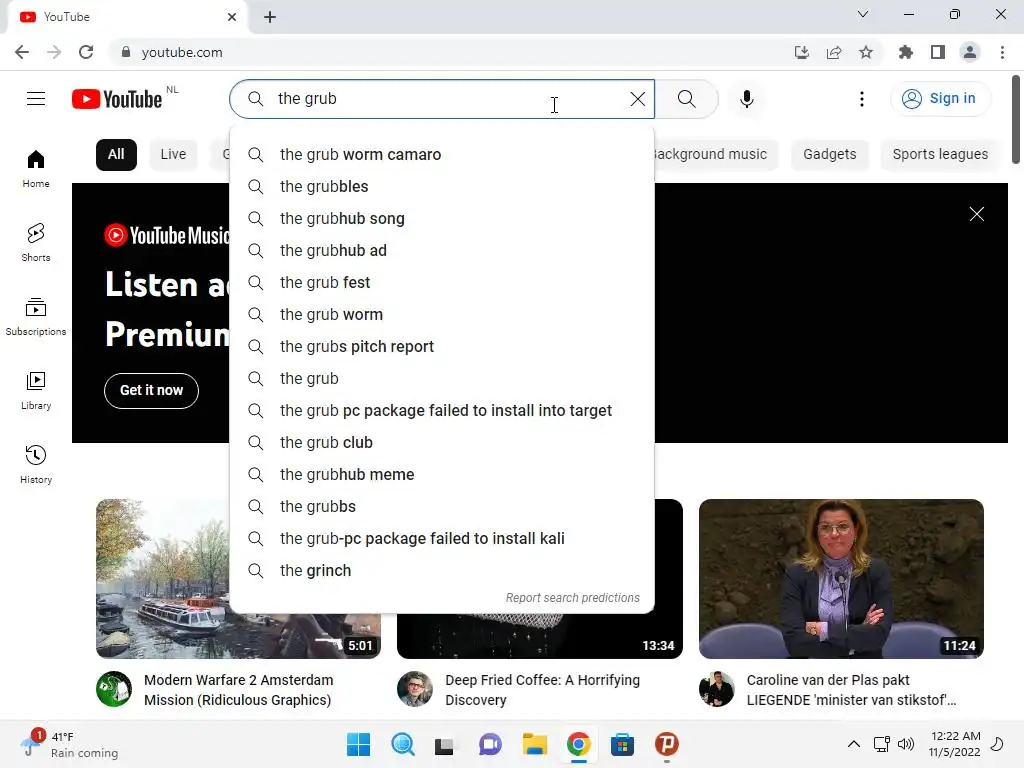Open Chrome profile avatar

click(x=970, y=52)
